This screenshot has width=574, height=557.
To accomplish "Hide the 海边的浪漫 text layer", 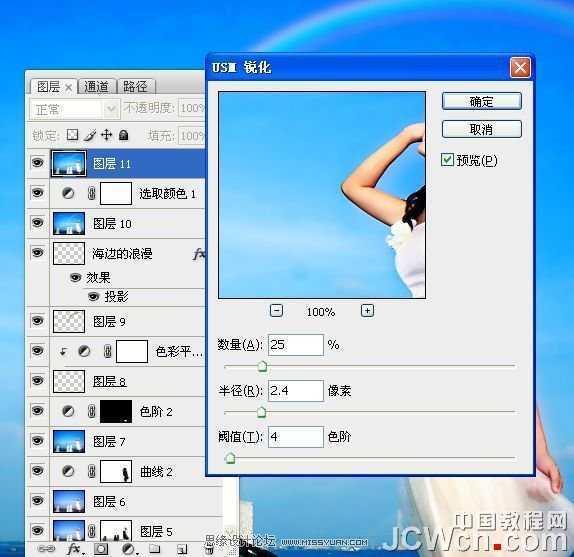I will (37, 253).
